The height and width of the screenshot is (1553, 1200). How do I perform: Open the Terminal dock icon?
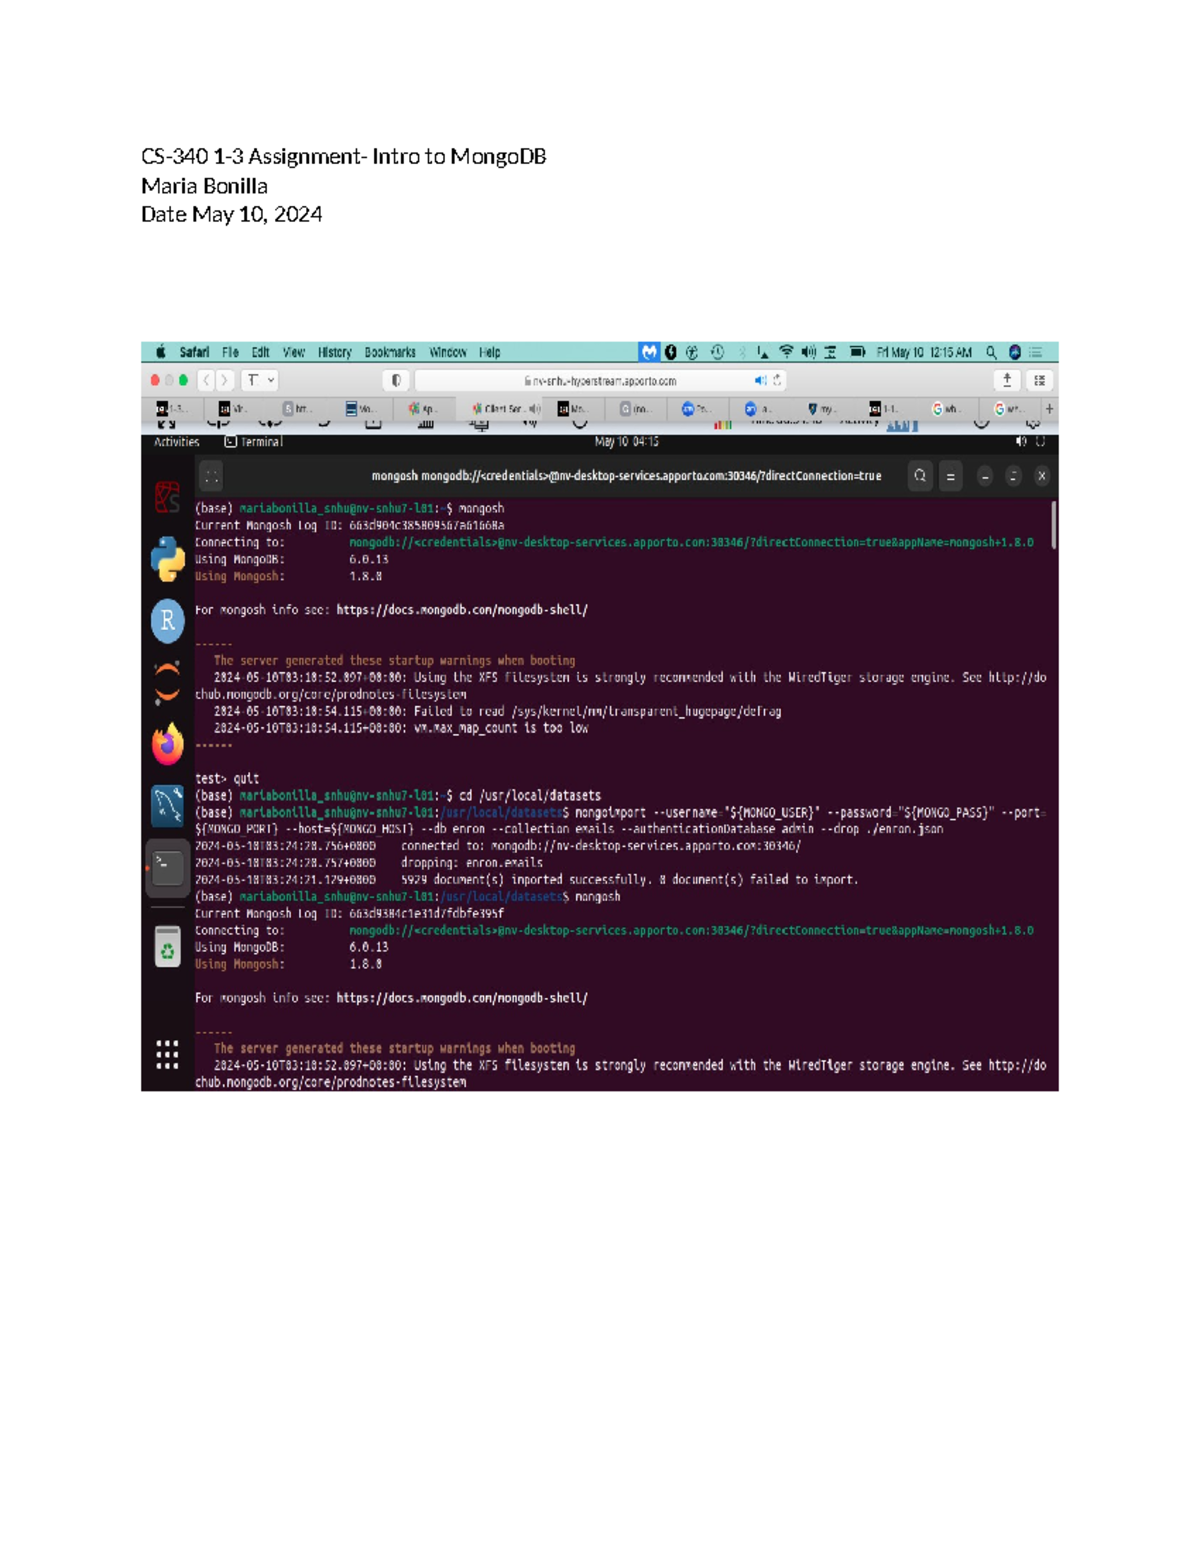point(167,866)
